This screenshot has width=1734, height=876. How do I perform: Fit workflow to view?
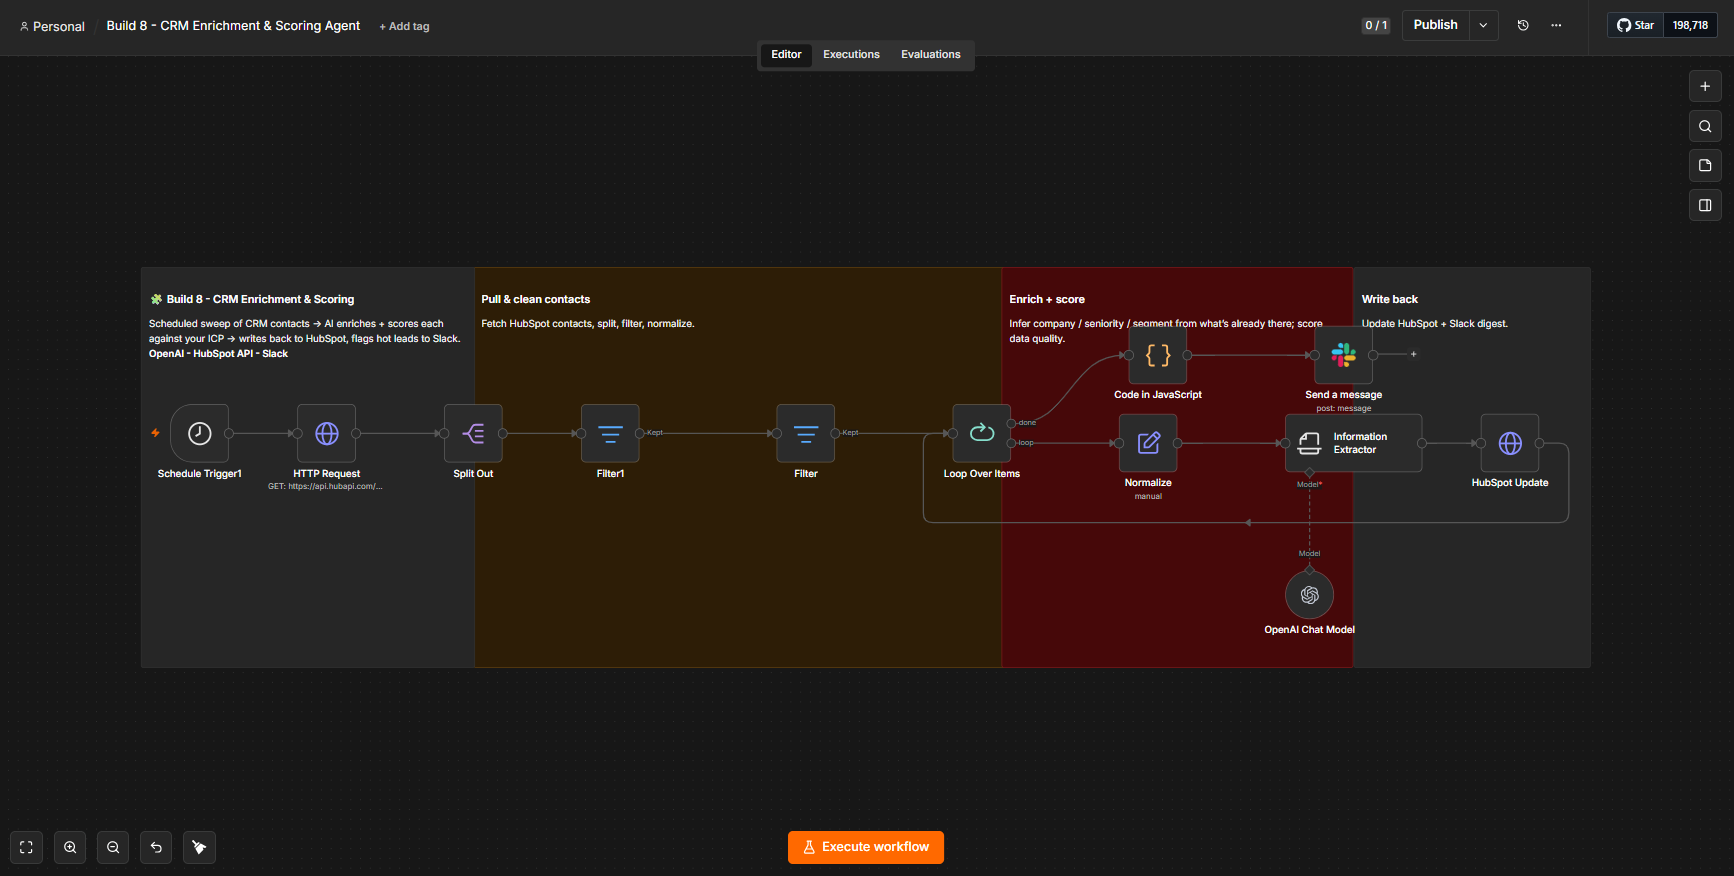coord(26,847)
